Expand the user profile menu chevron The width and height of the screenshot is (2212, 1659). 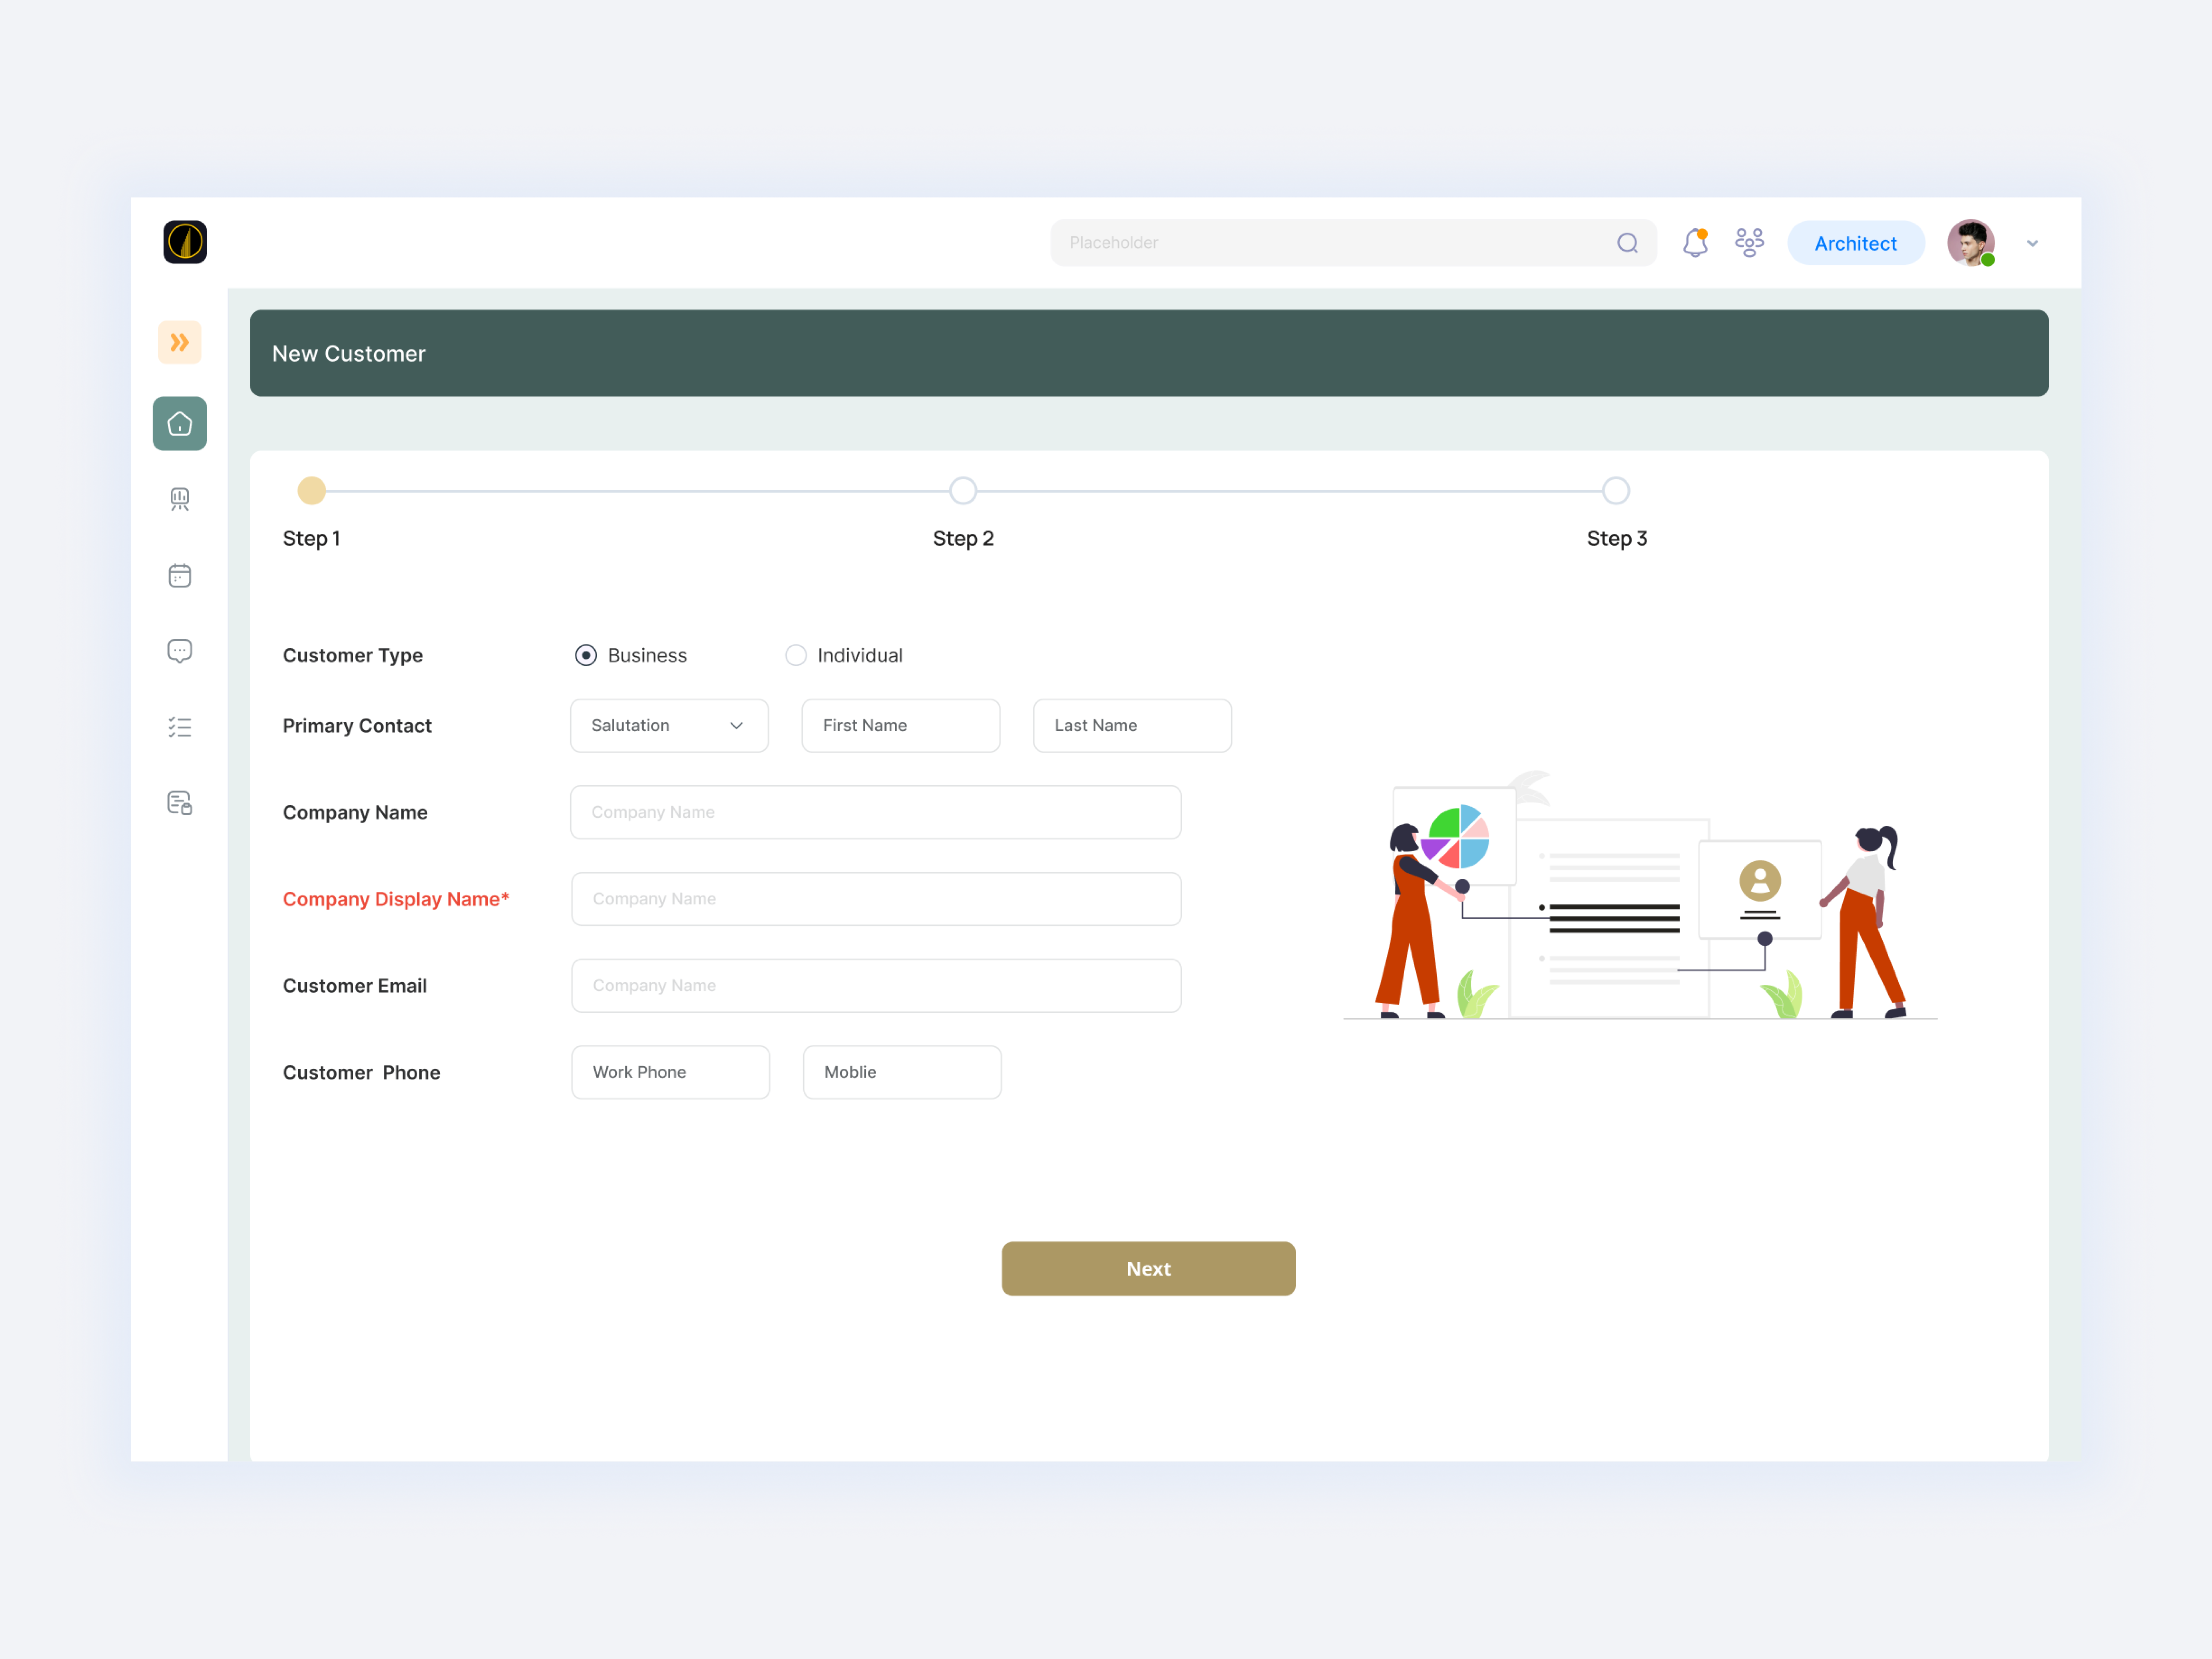pyautogui.click(x=2032, y=243)
